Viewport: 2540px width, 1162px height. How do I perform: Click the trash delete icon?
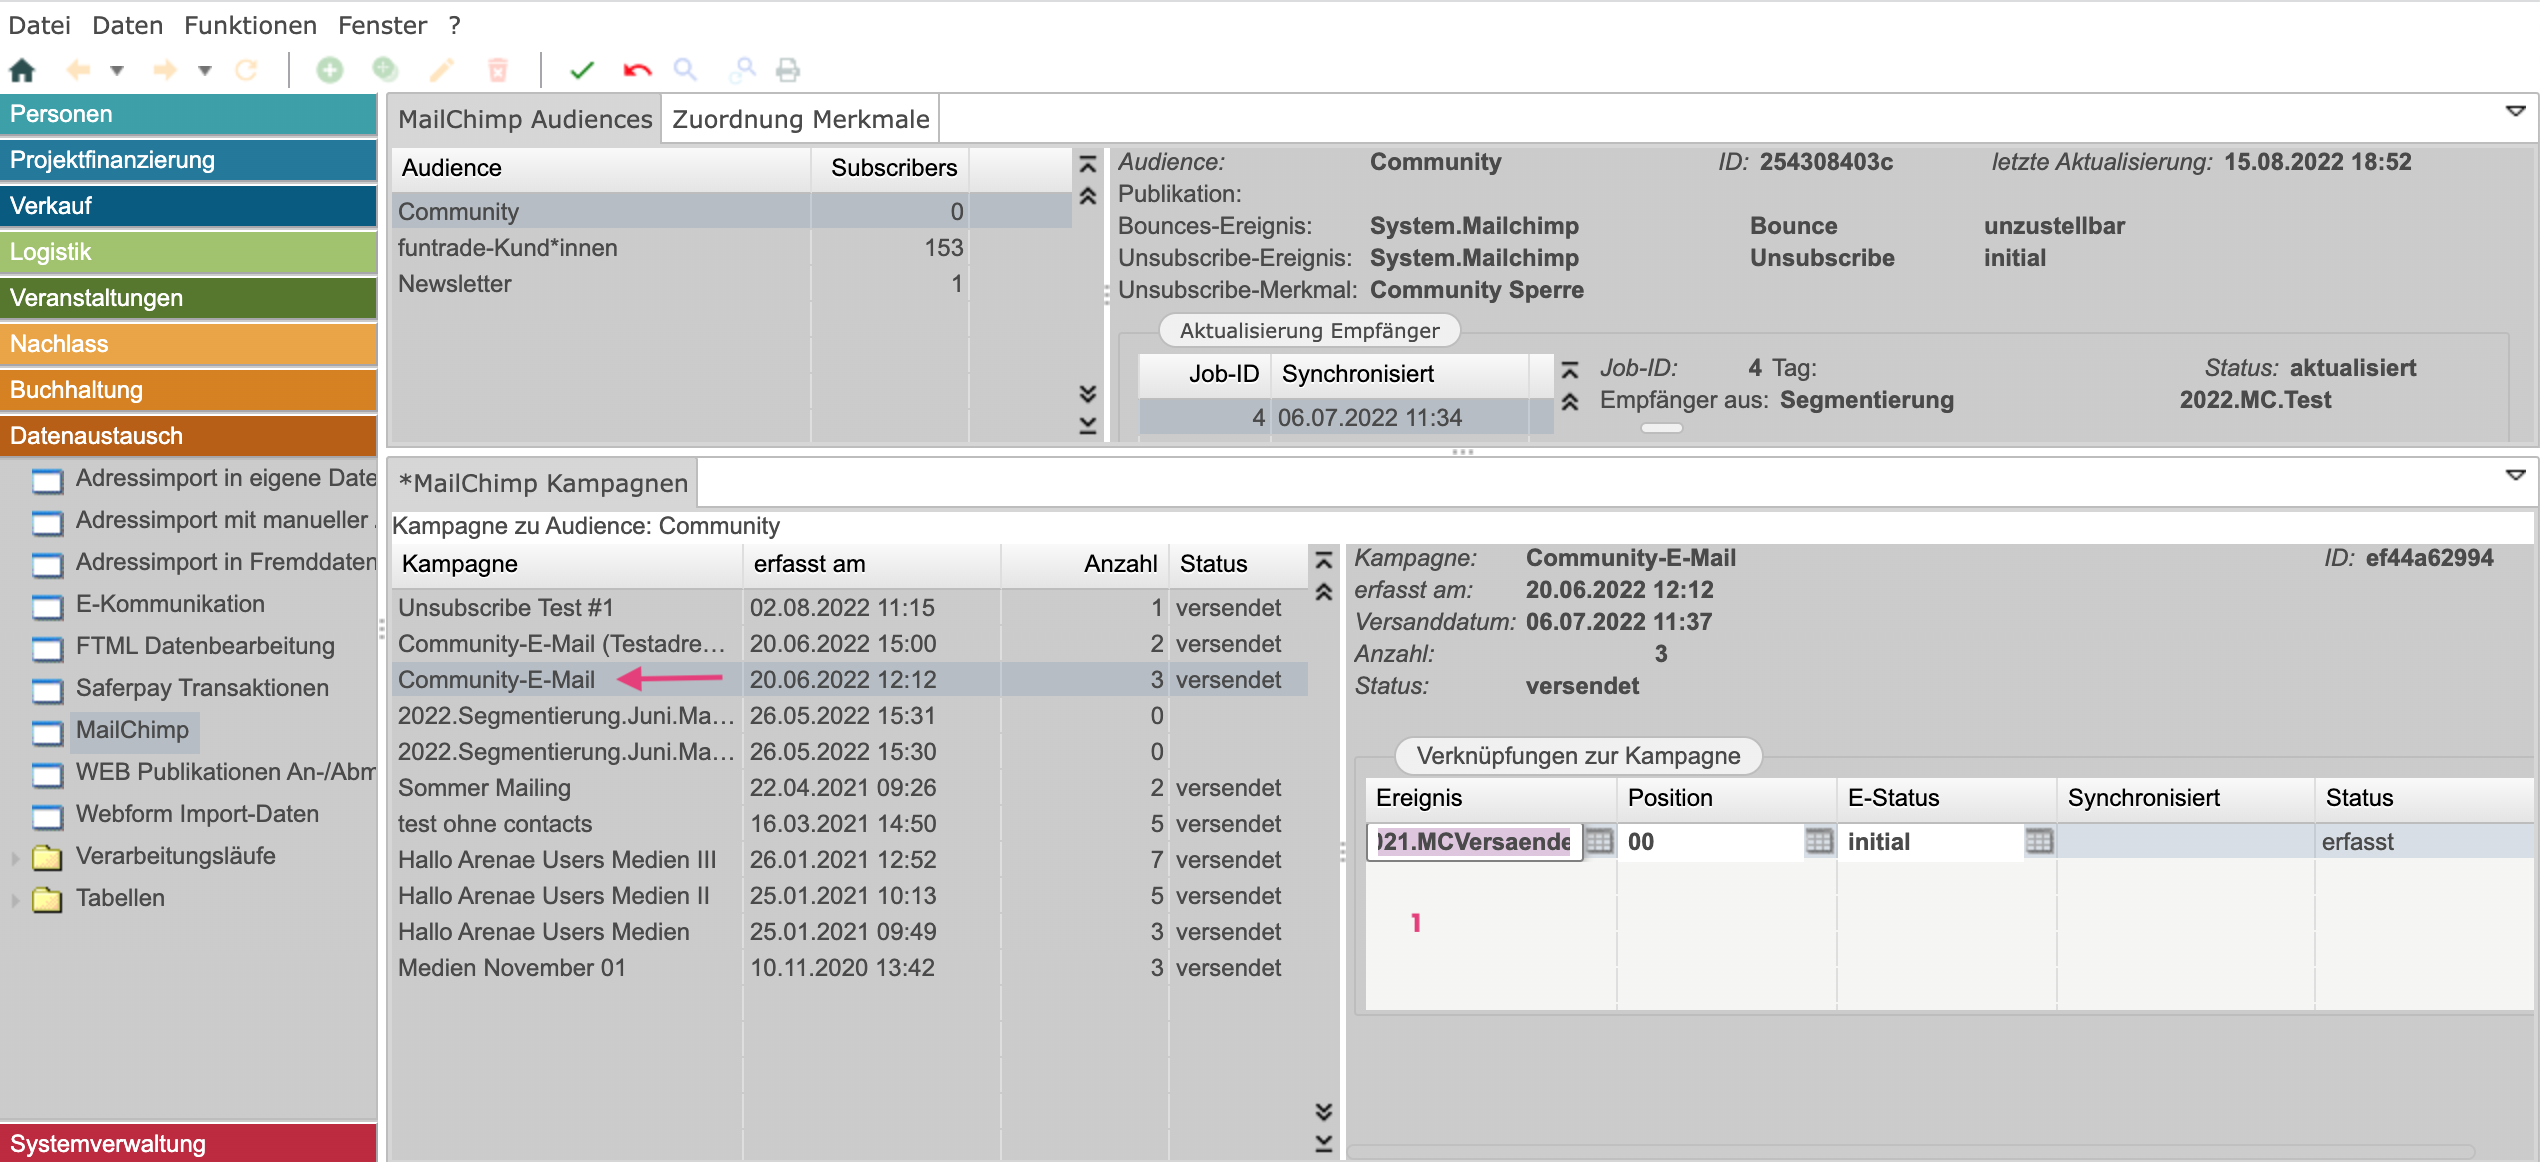point(497,70)
